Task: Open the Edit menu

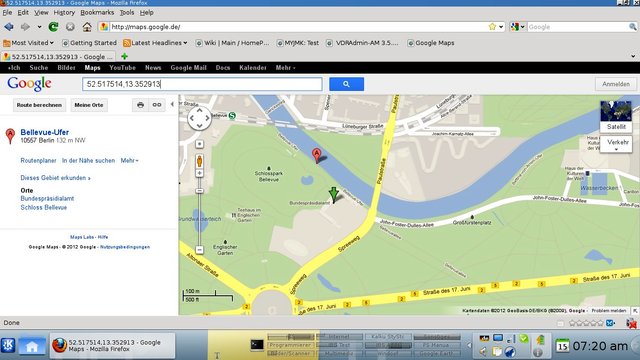Action: point(23,13)
